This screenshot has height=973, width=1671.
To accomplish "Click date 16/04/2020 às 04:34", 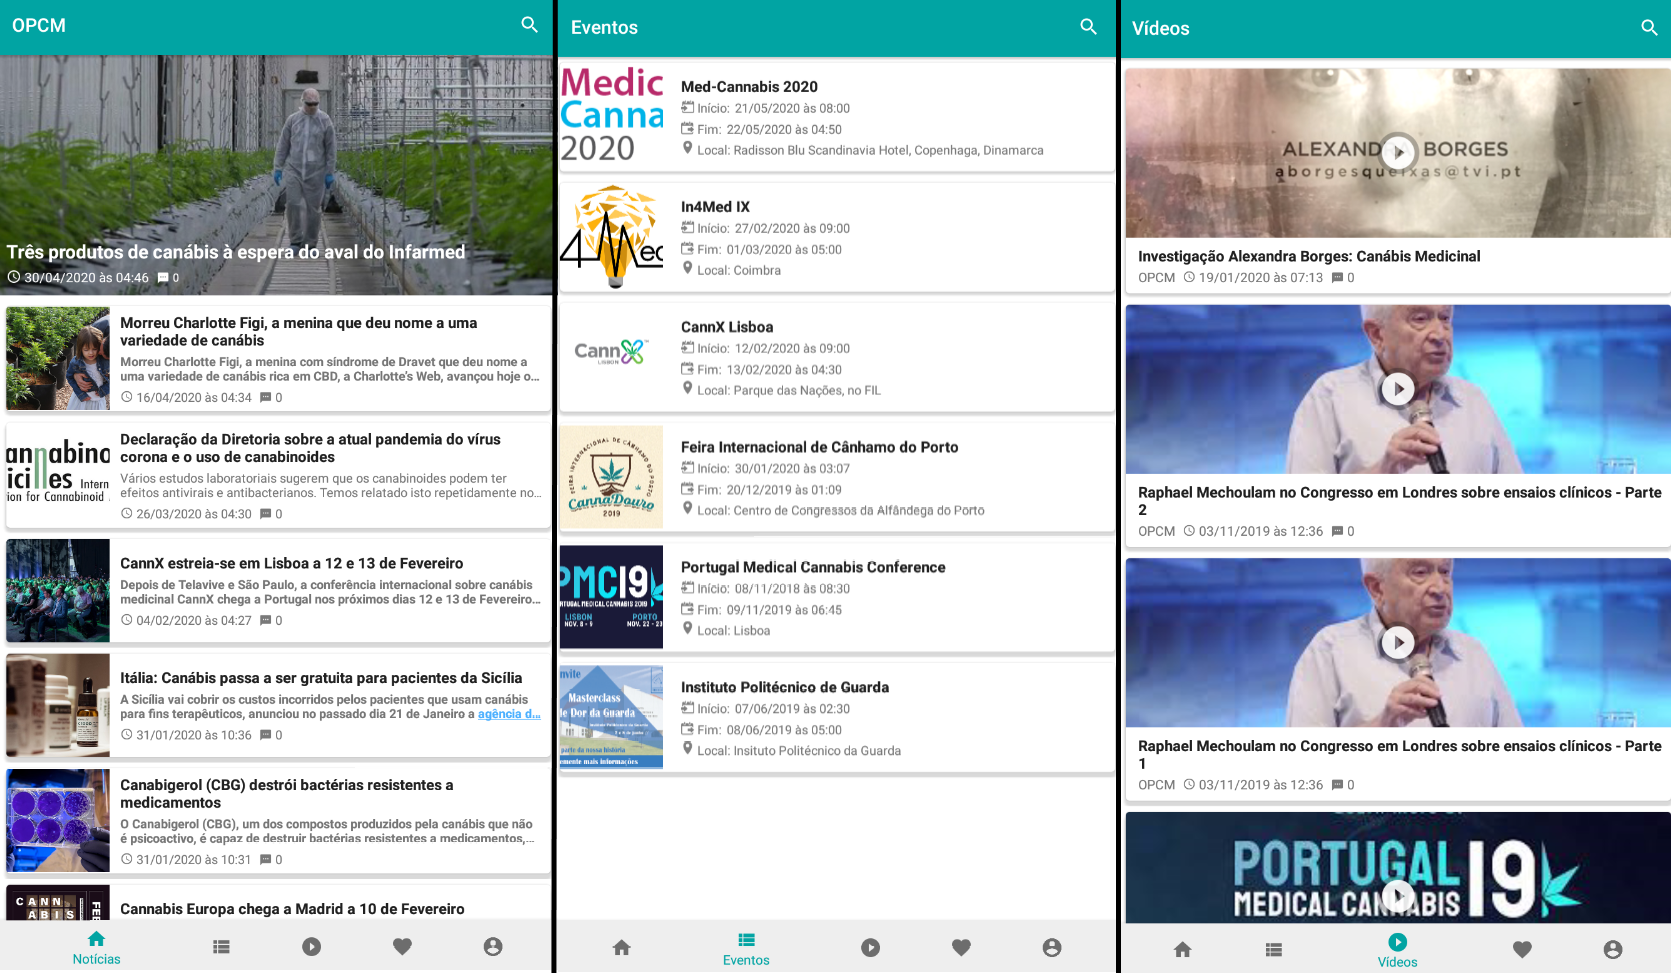I will click(x=194, y=397).
